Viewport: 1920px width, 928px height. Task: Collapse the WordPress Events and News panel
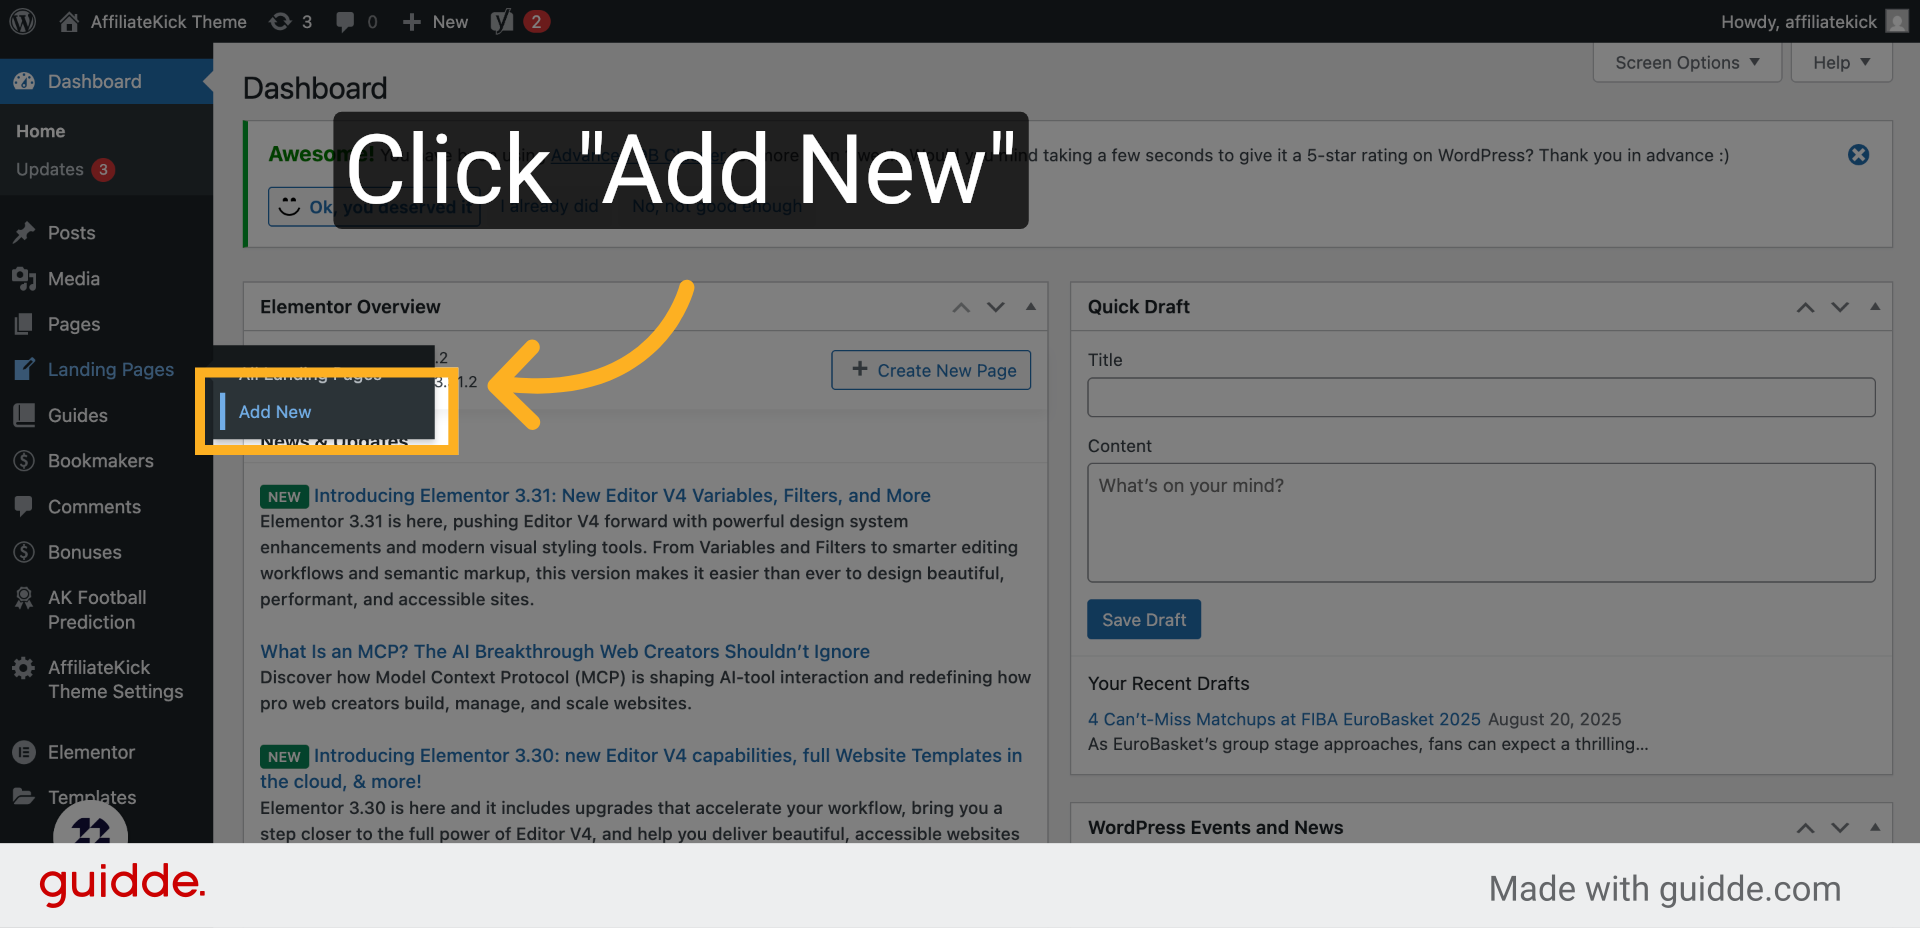pyautogui.click(x=1875, y=828)
